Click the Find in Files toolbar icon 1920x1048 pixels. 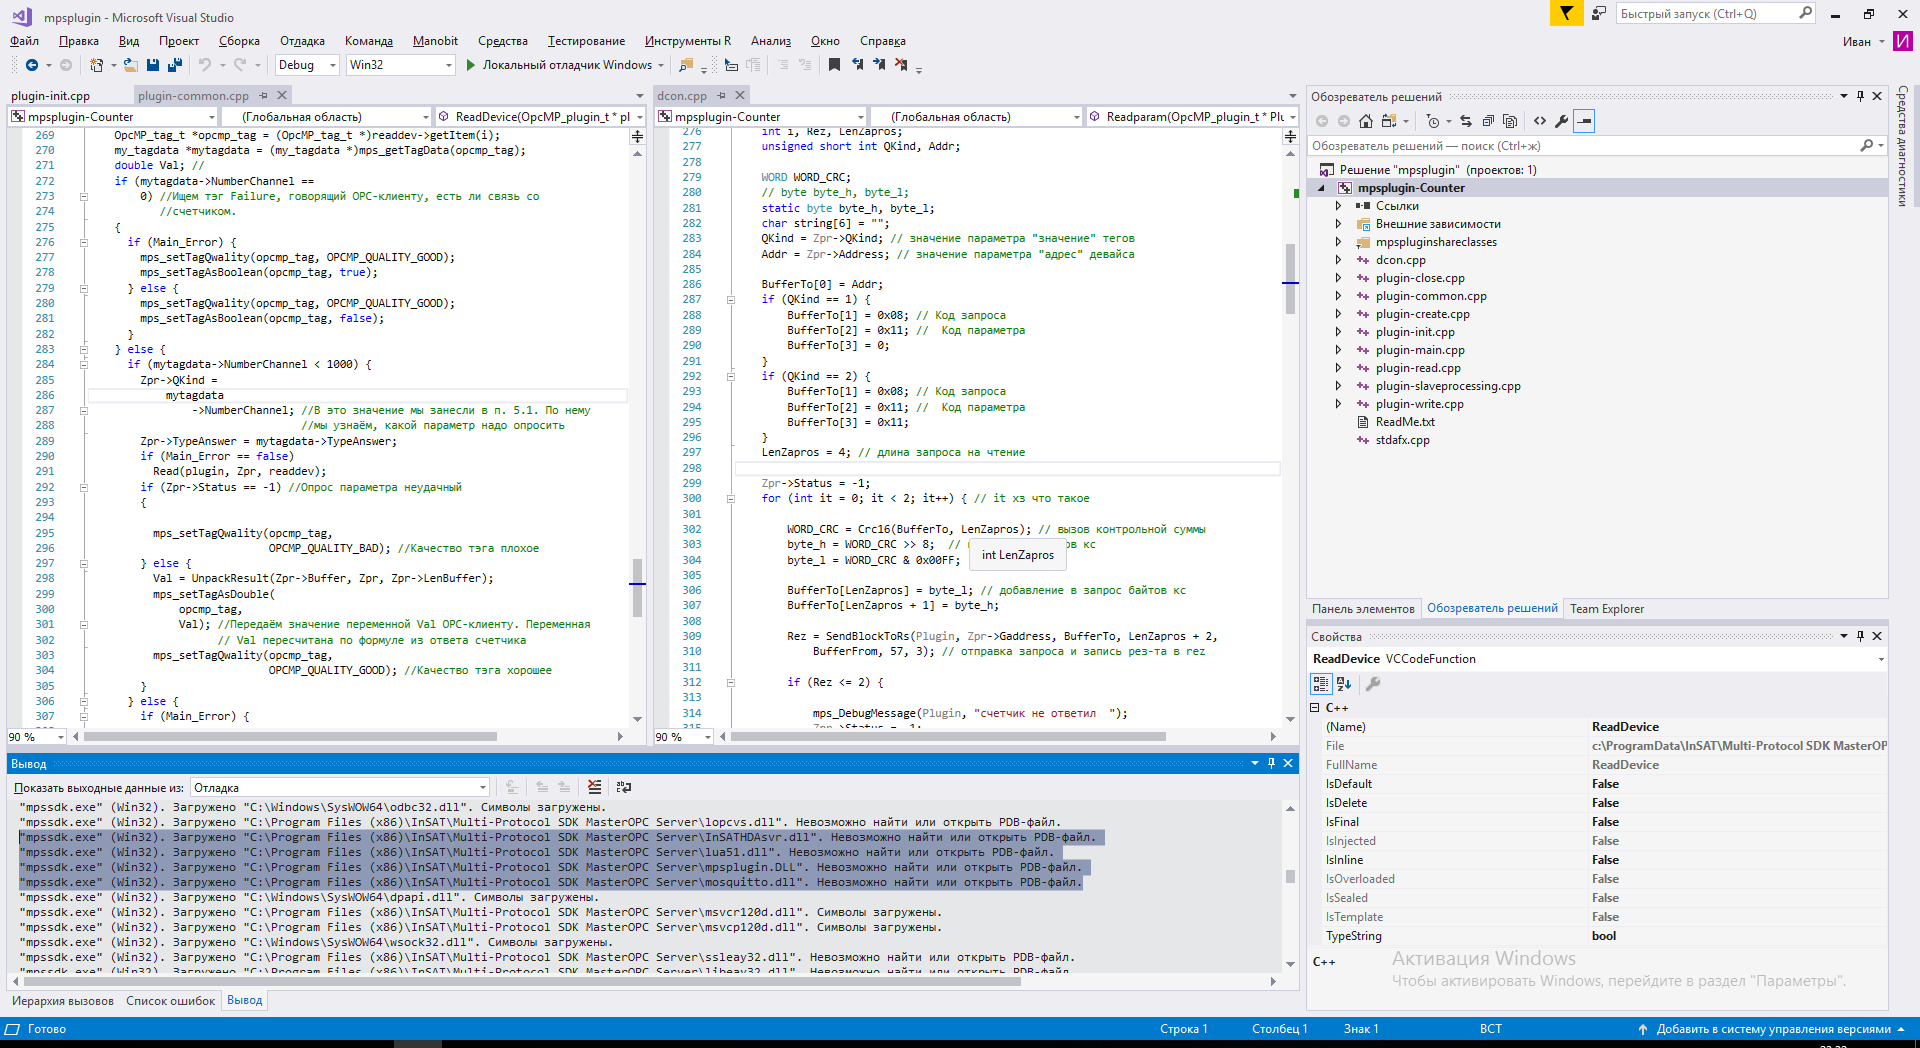coord(686,65)
